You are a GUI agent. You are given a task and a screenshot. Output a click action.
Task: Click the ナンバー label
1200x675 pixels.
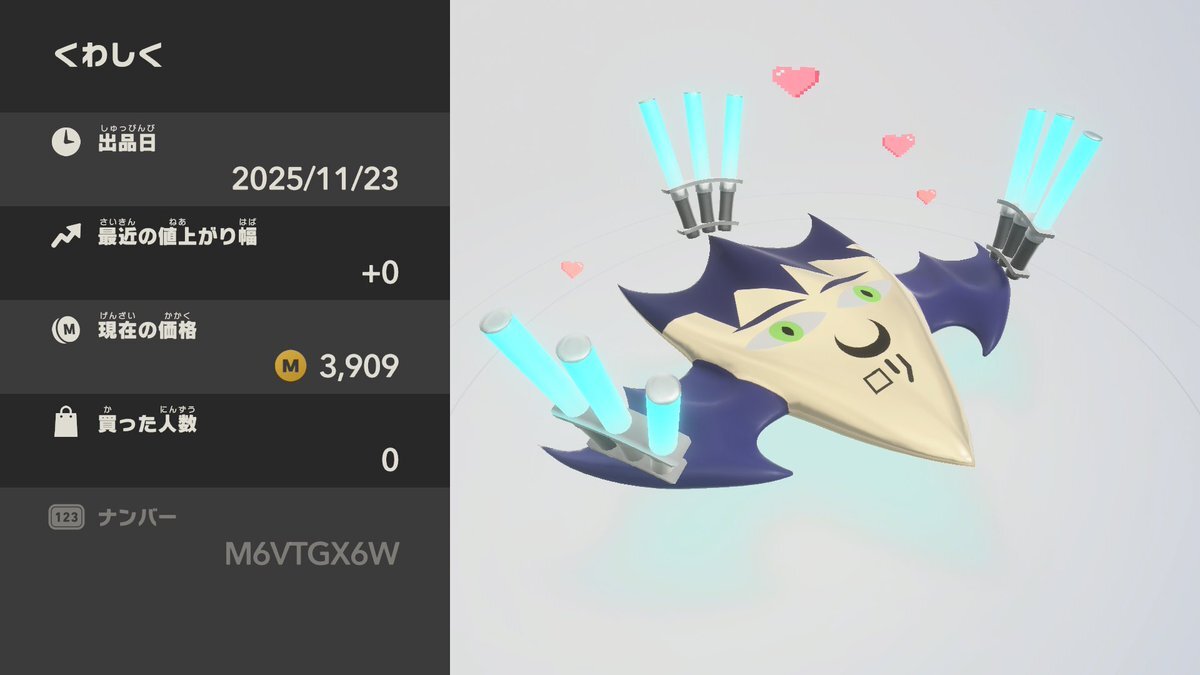(x=137, y=517)
